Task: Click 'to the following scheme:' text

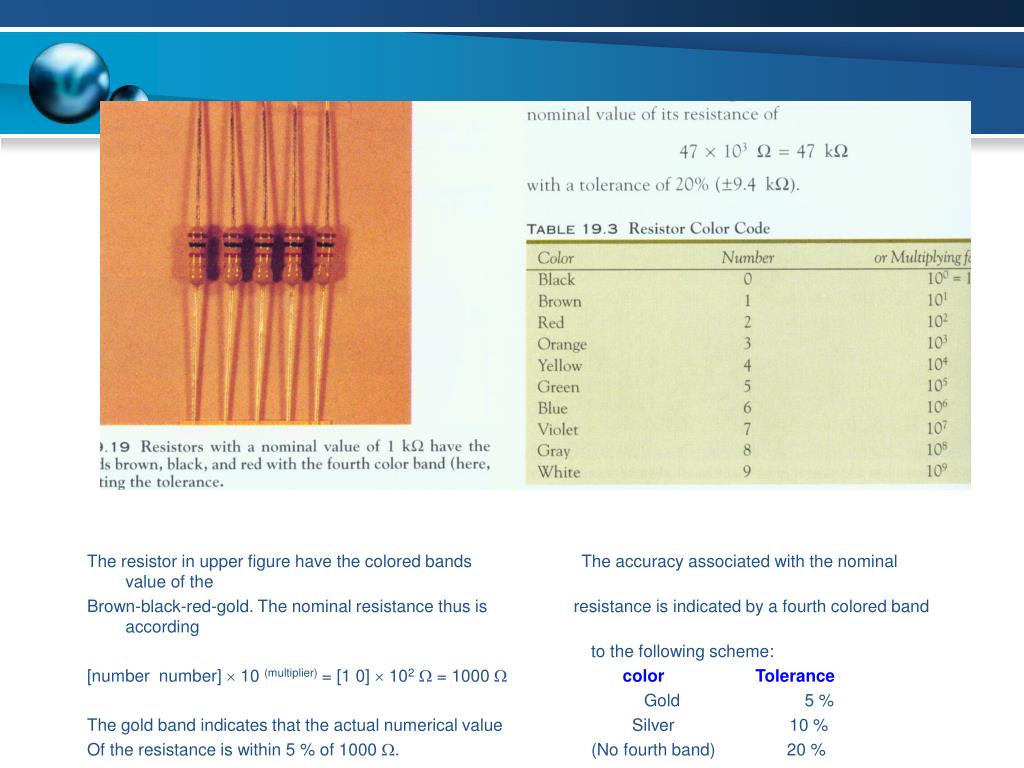Action: click(682, 652)
